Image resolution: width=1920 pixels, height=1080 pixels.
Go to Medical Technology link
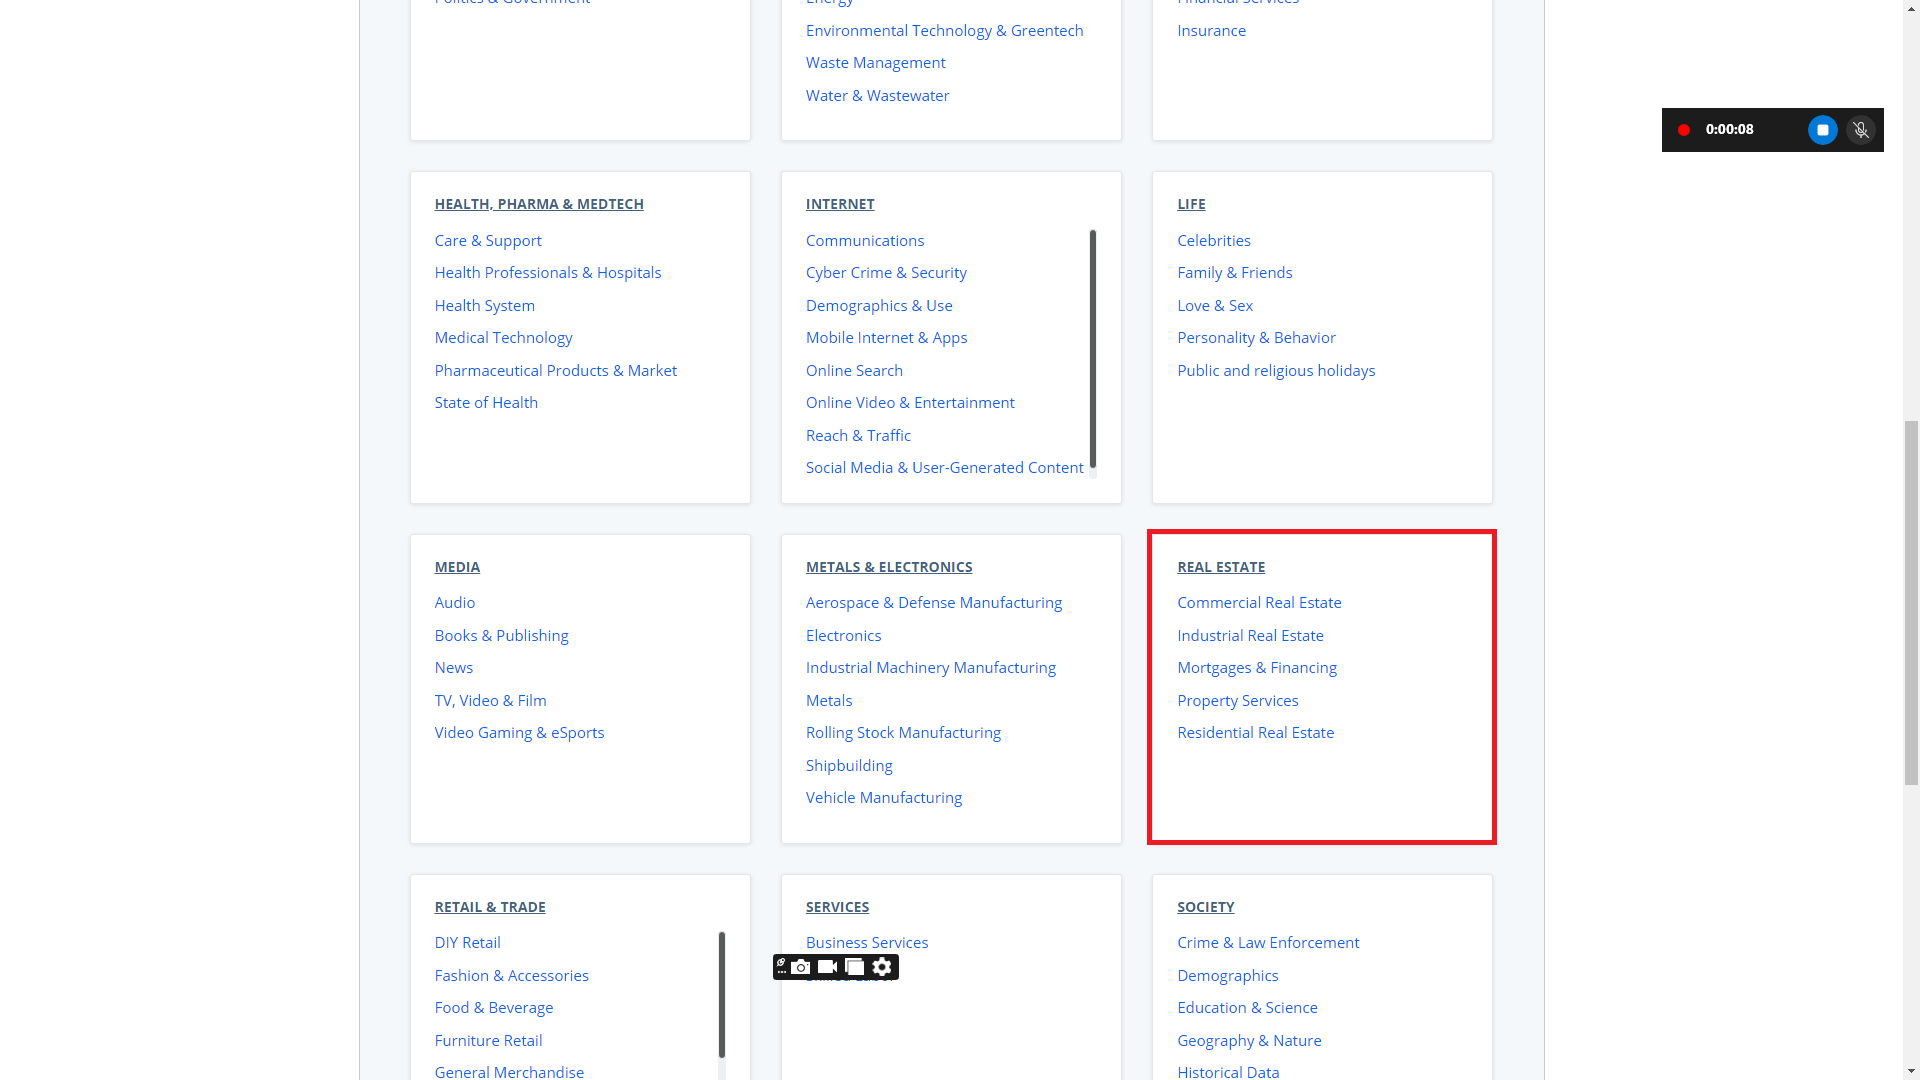(x=503, y=337)
